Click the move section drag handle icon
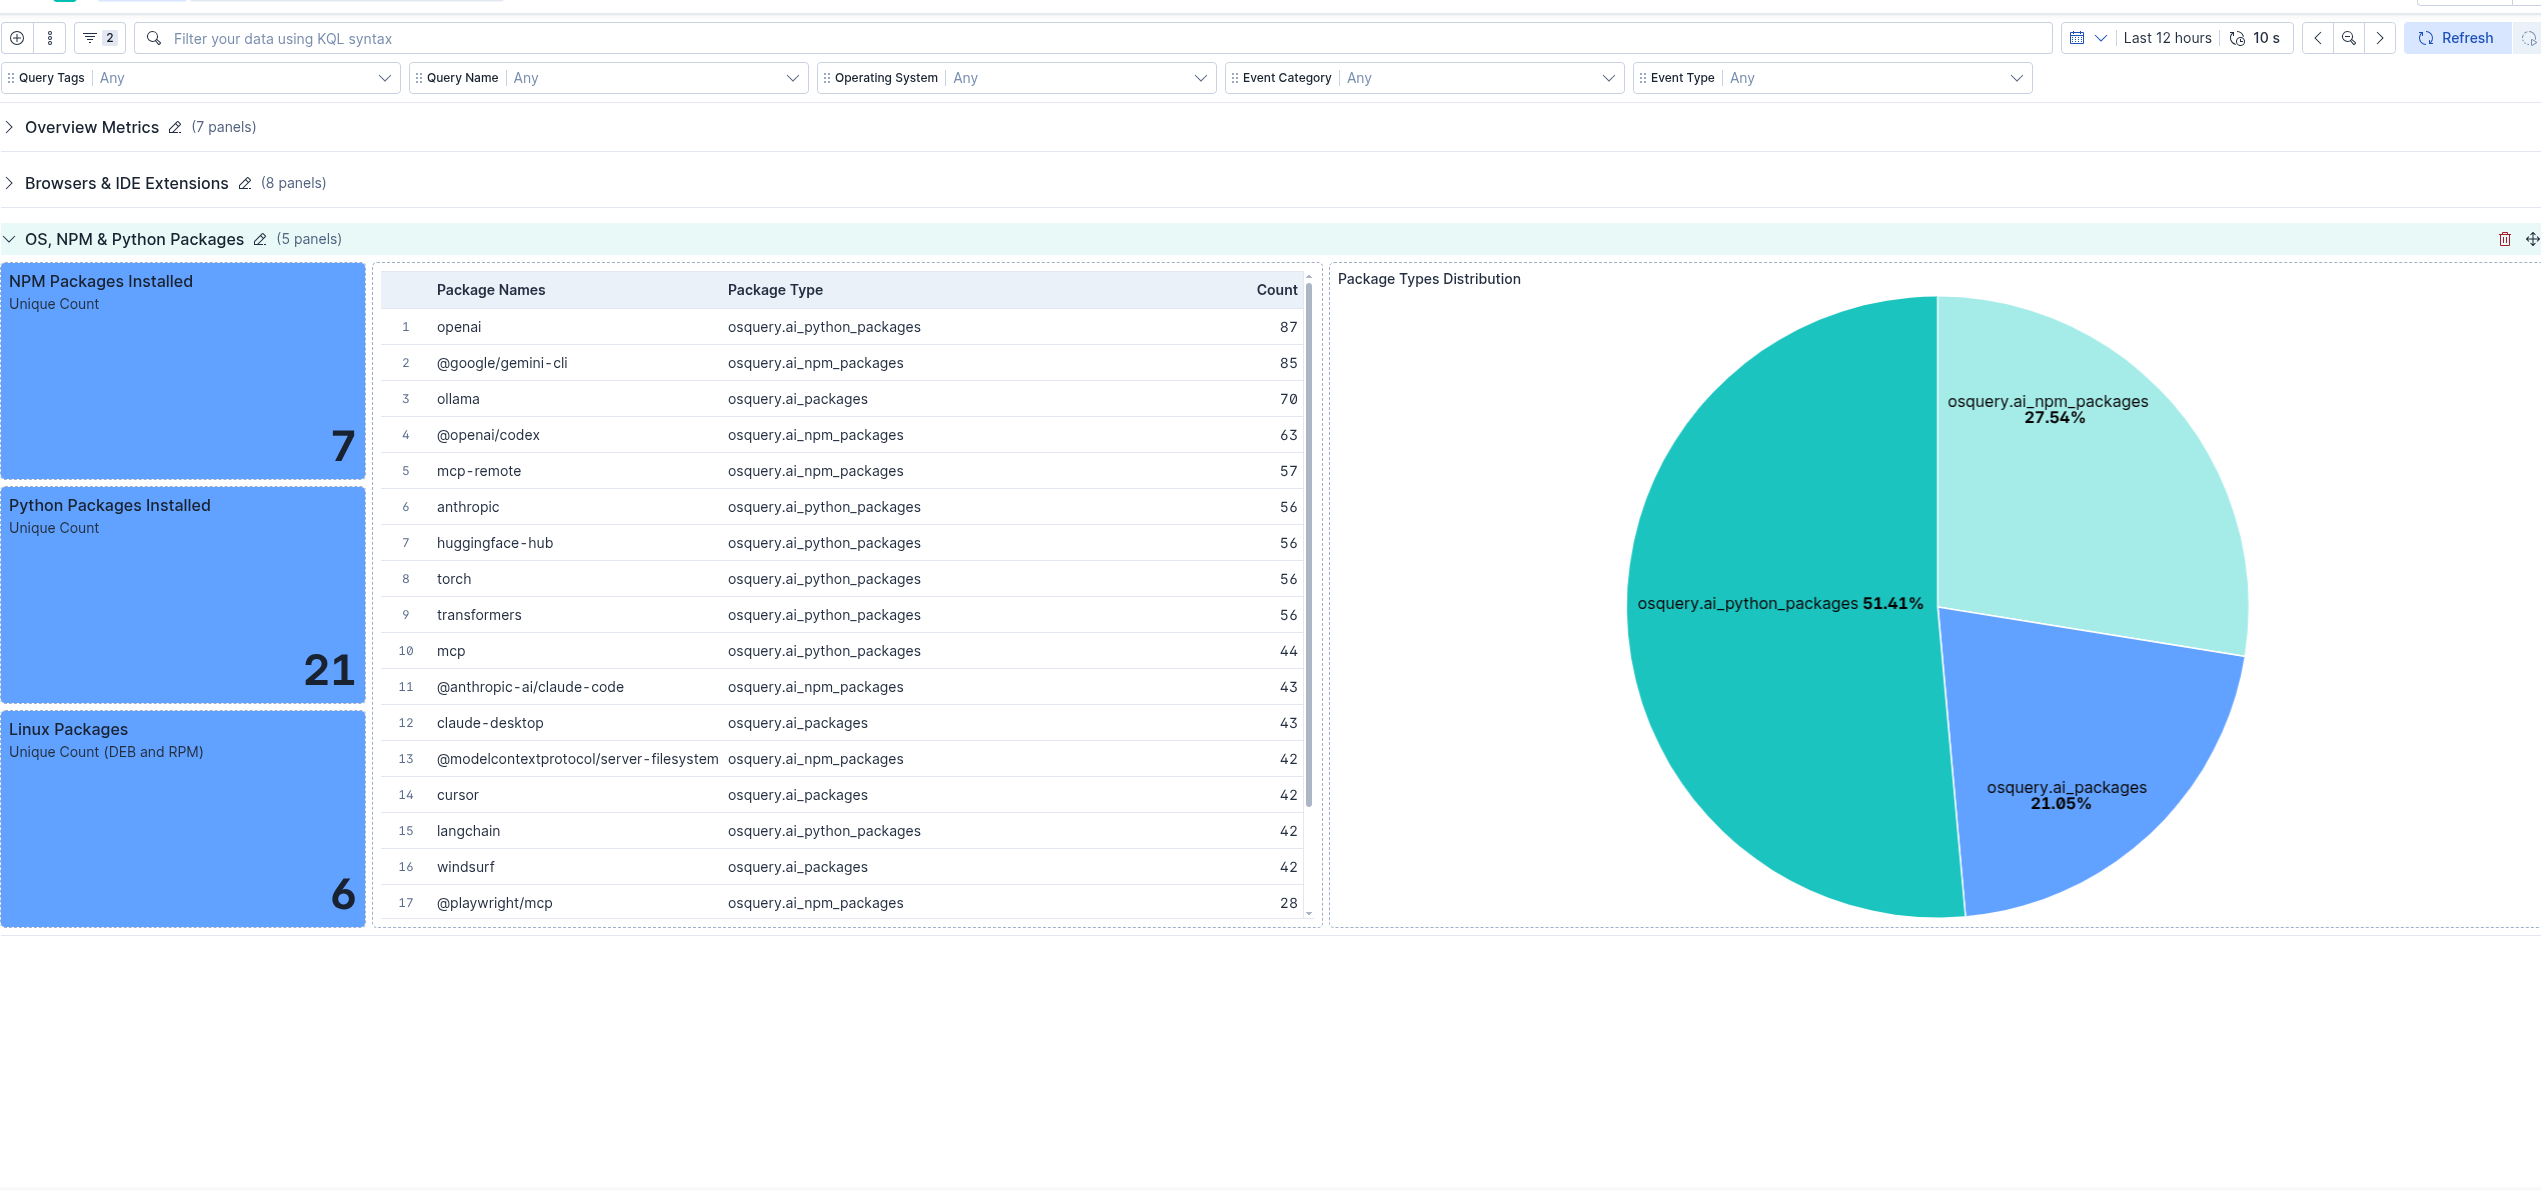Image resolution: width=2541 pixels, height=1190 pixels. click(2532, 239)
